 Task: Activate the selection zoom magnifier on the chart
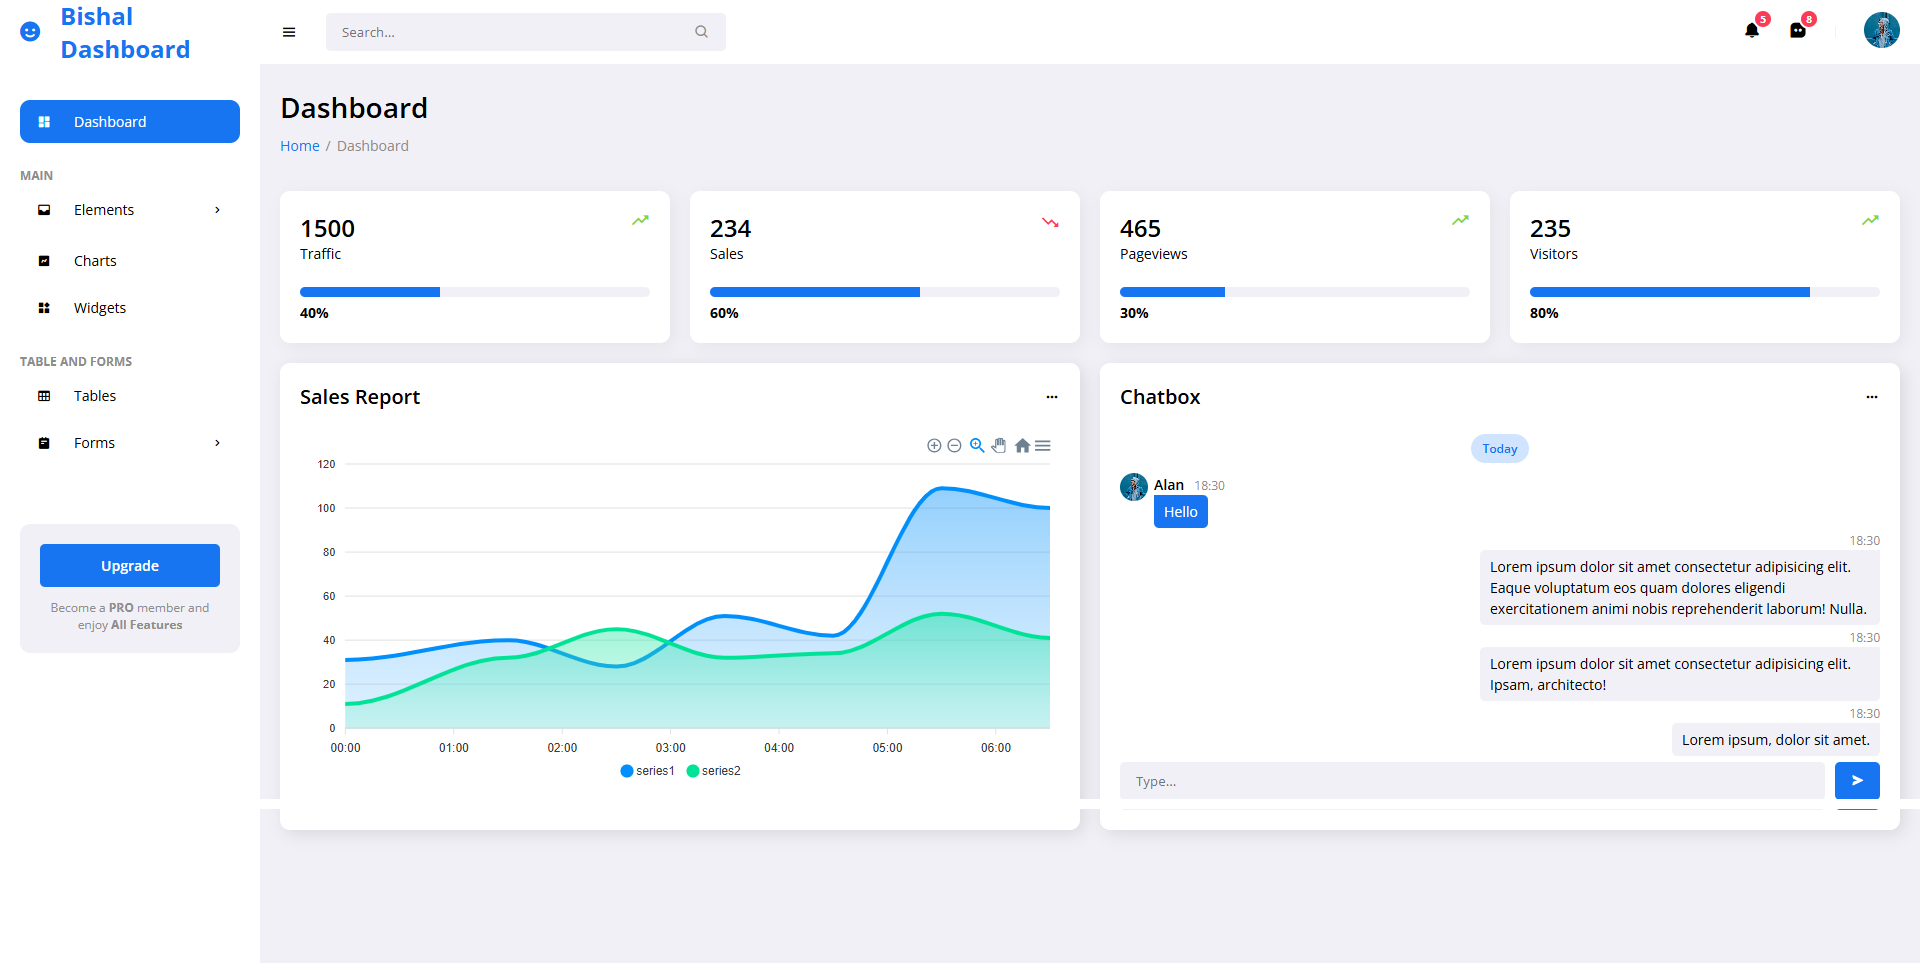point(977,445)
